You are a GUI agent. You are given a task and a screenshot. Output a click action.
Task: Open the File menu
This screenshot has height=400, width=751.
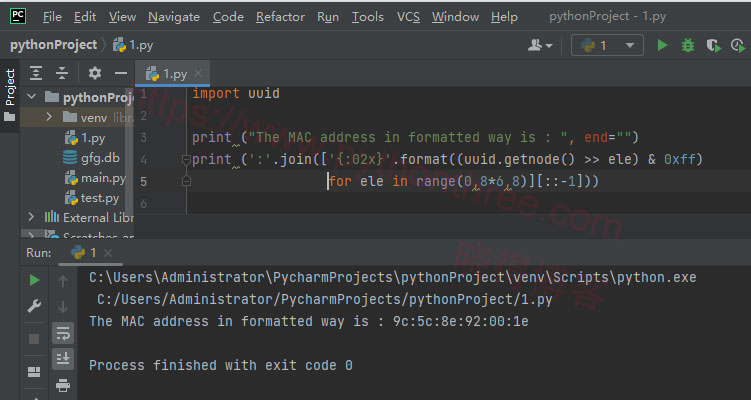coord(52,17)
